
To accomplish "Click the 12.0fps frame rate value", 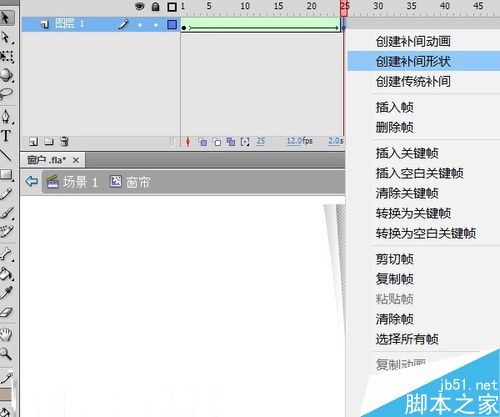I will tap(300, 141).
